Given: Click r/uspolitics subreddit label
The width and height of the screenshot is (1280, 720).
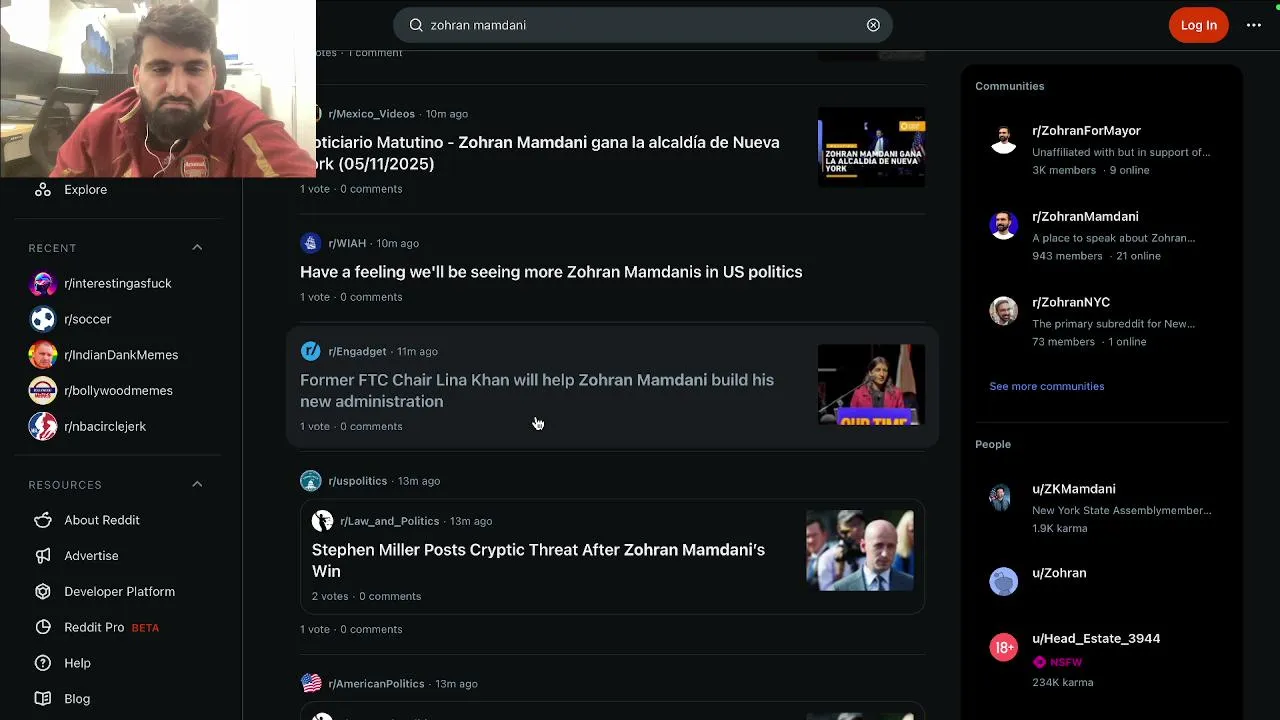Looking at the screenshot, I should (357, 481).
